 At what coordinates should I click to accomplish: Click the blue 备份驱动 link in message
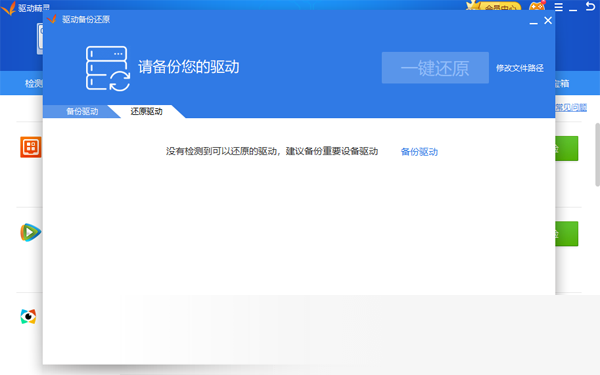419,152
